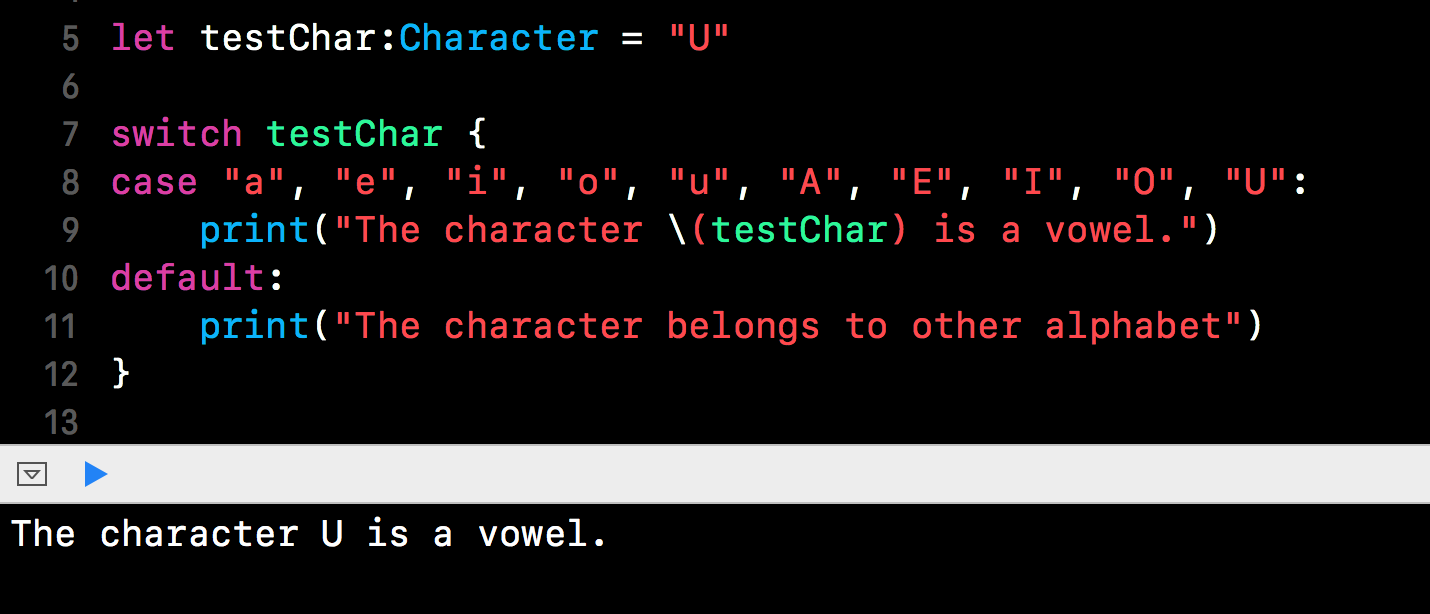Viewport: 1430px width, 614px height.
Task: Click the case keyword on line 8
Action: point(155,182)
